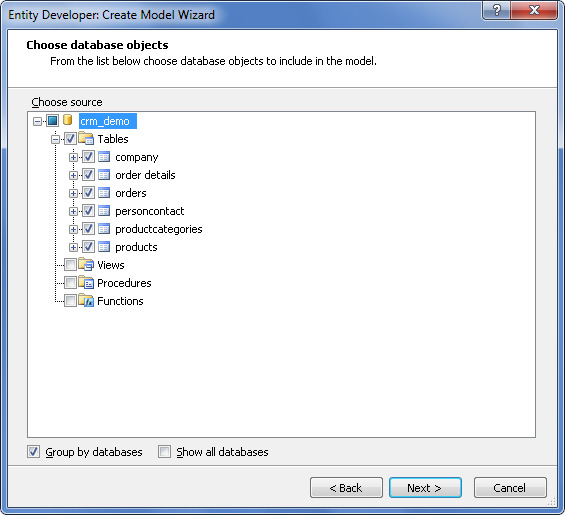The height and width of the screenshot is (515, 565).
Task: Expand the products table node
Action: pyautogui.click(x=73, y=247)
